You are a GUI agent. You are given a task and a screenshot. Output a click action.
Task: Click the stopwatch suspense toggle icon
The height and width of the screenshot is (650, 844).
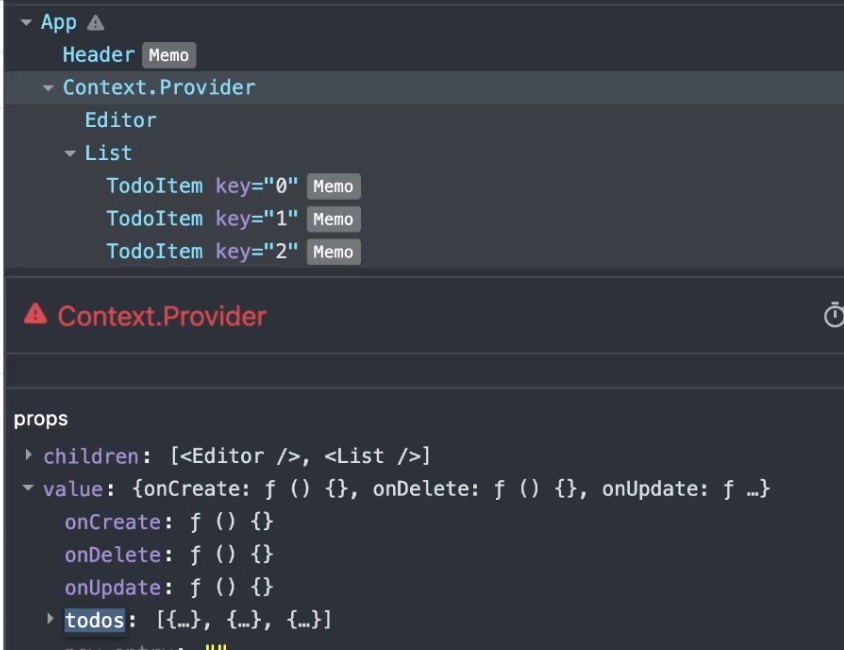pos(833,315)
